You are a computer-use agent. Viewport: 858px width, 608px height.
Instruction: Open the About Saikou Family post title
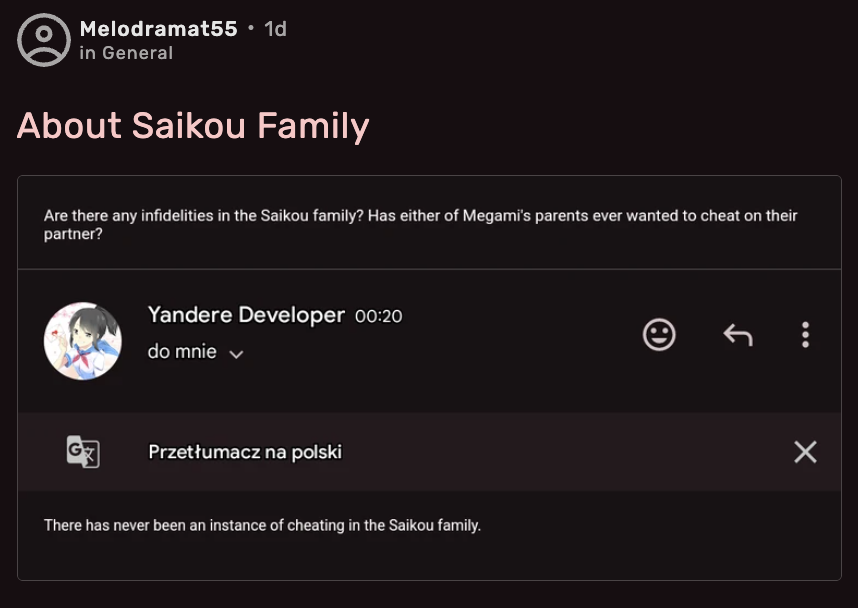(193, 126)
